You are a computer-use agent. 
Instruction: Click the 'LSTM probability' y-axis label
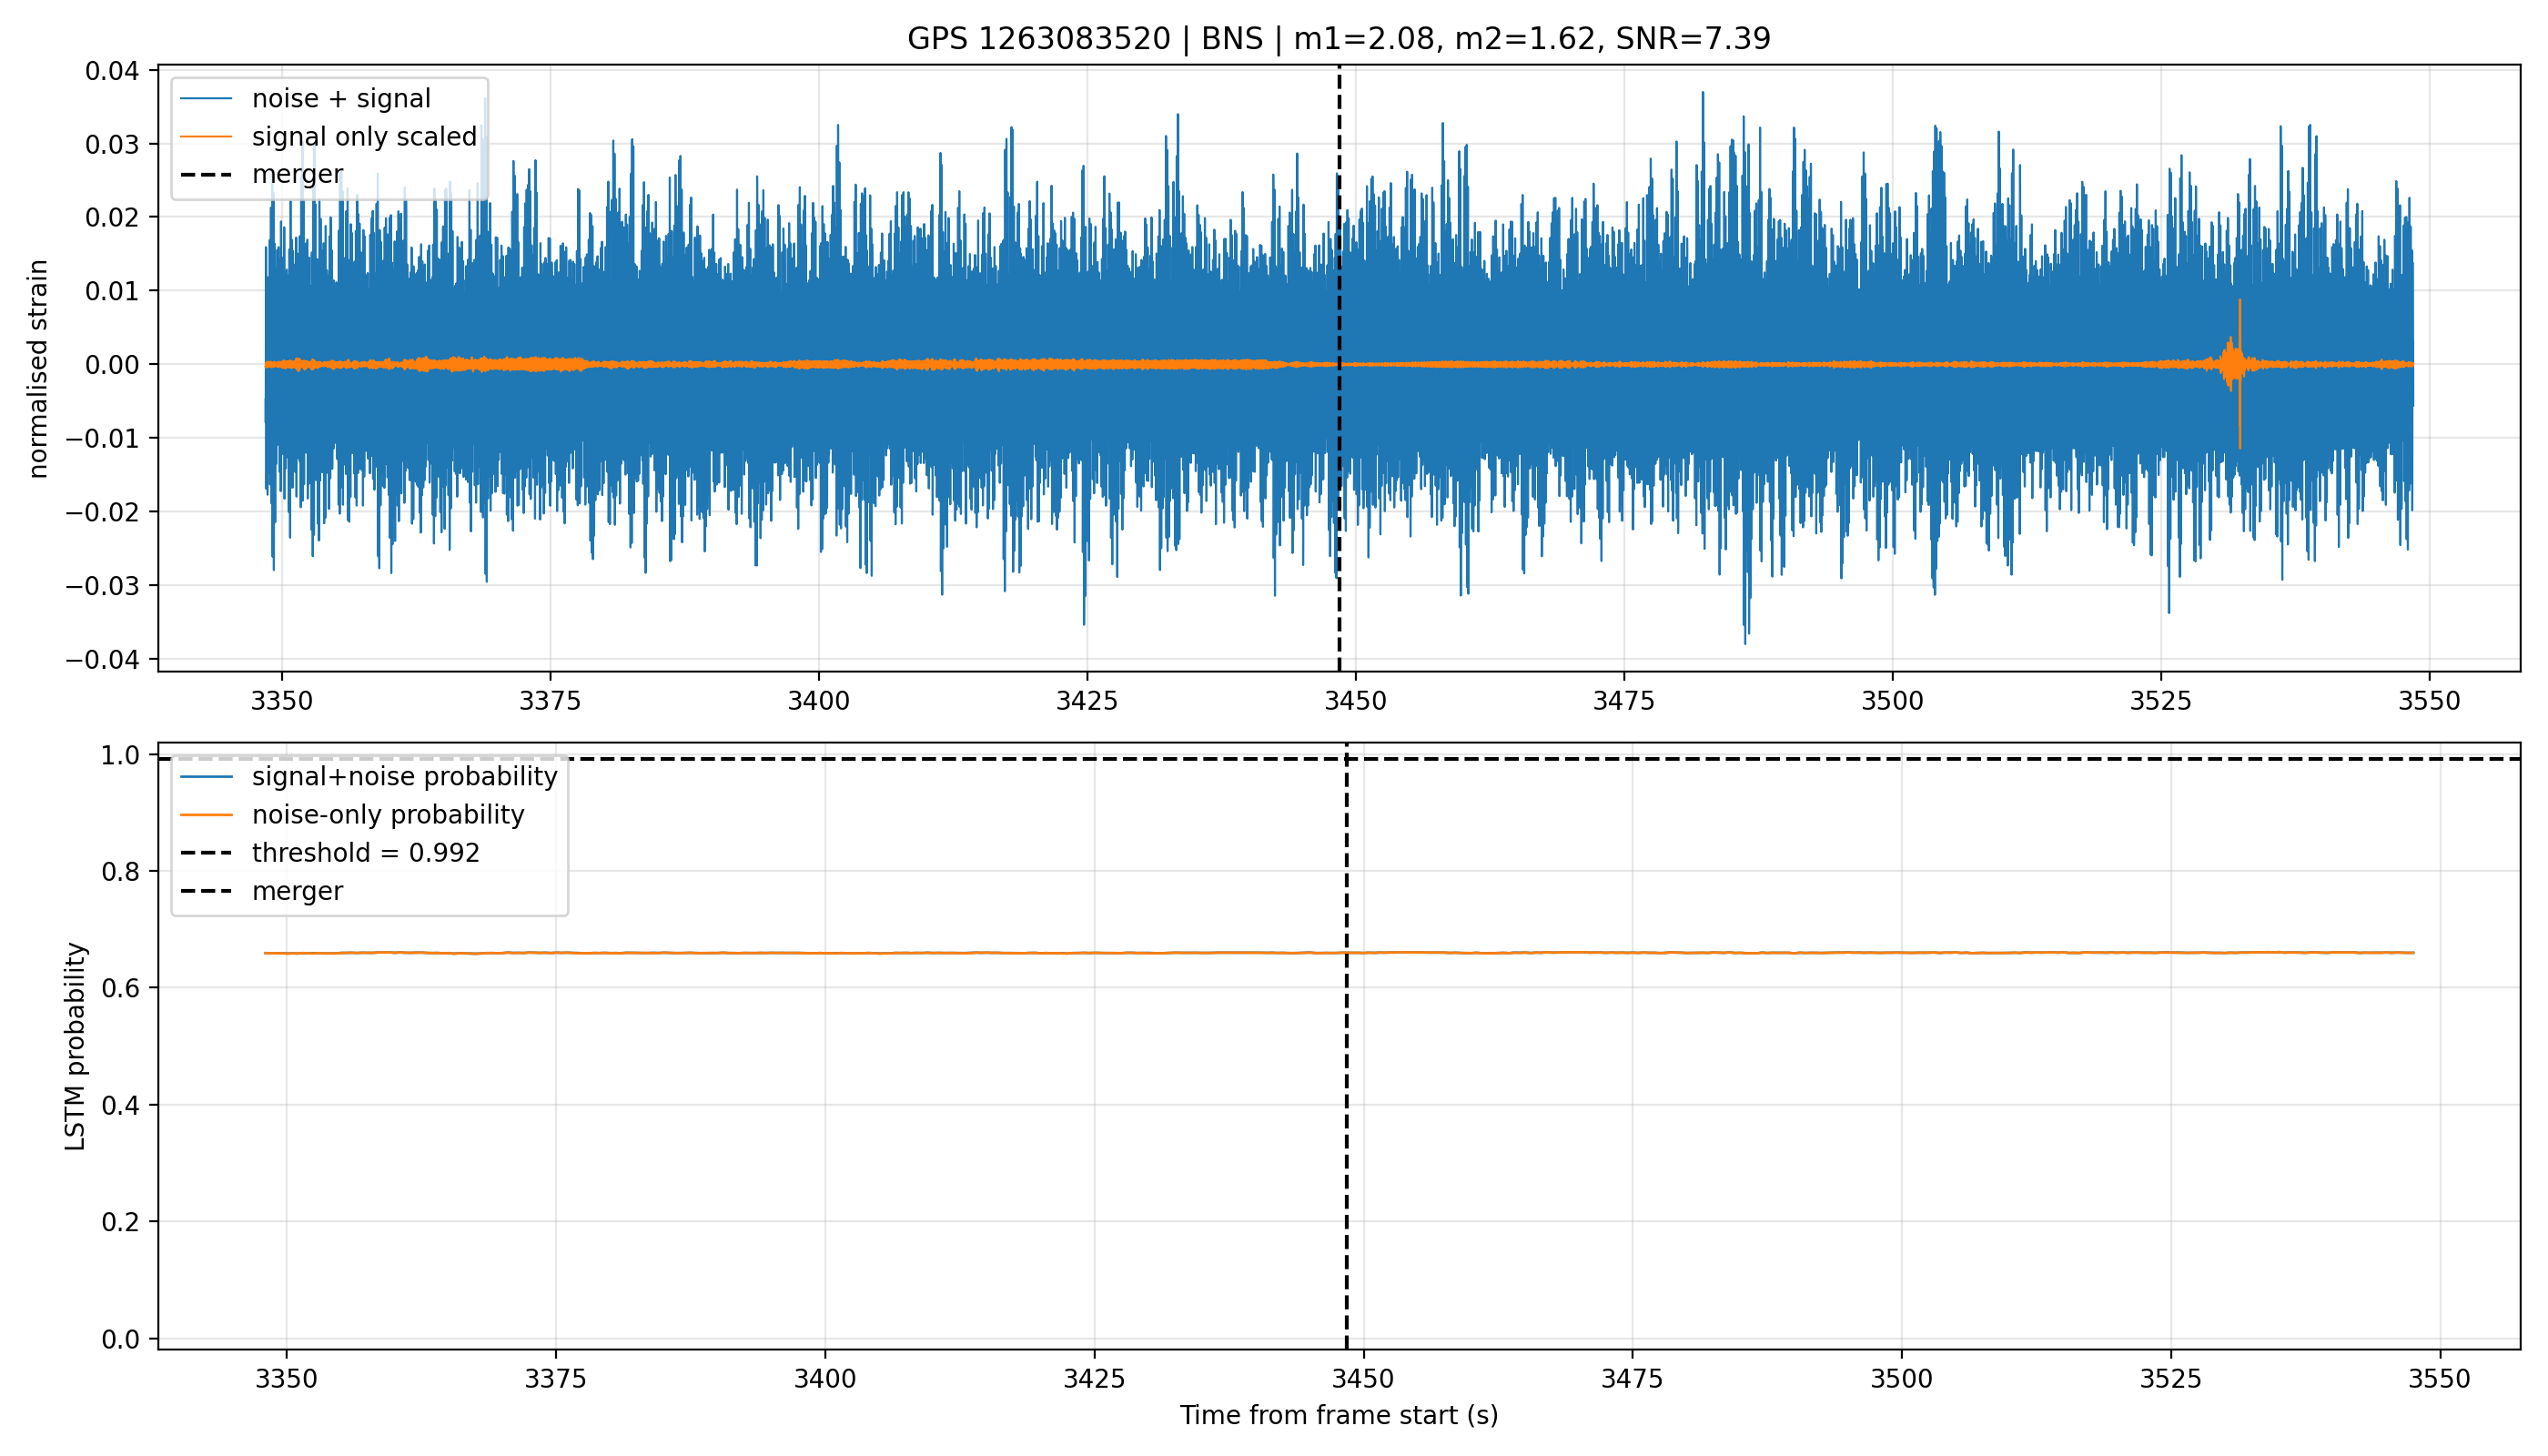pos(75,1046)
